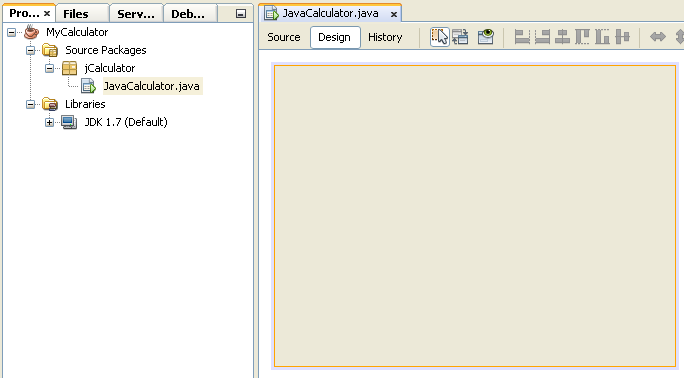The image size is (684, 378).
Task: Click the JDK 1.7 computer icon
Action: tap(69, 123)
